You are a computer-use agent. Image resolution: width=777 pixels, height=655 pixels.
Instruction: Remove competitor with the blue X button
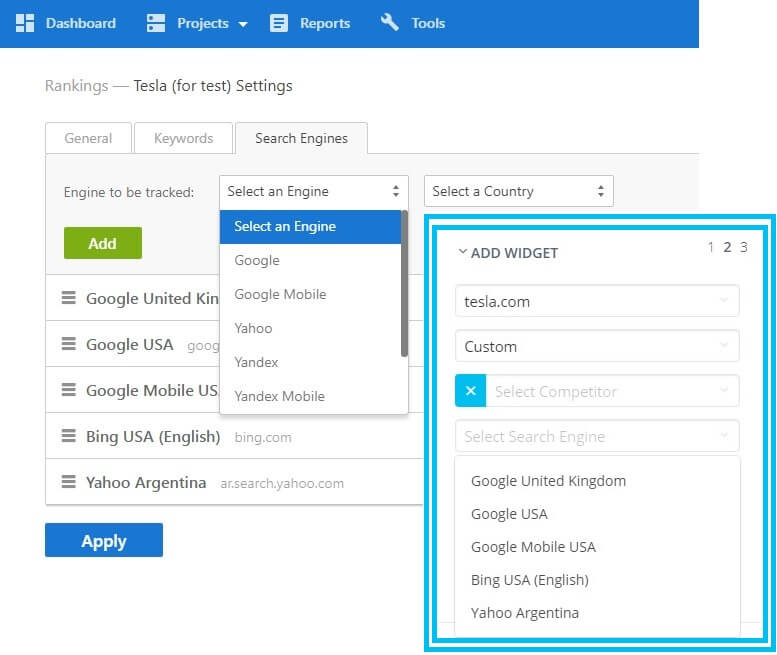(470, 391)
